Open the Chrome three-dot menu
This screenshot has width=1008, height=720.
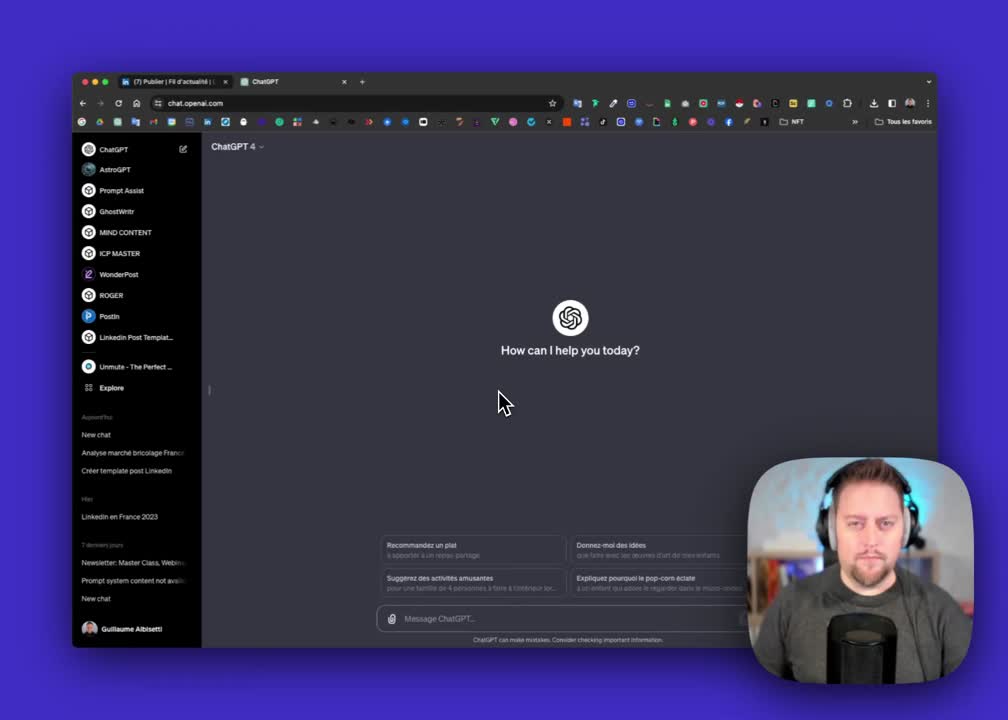pos(928,104)
